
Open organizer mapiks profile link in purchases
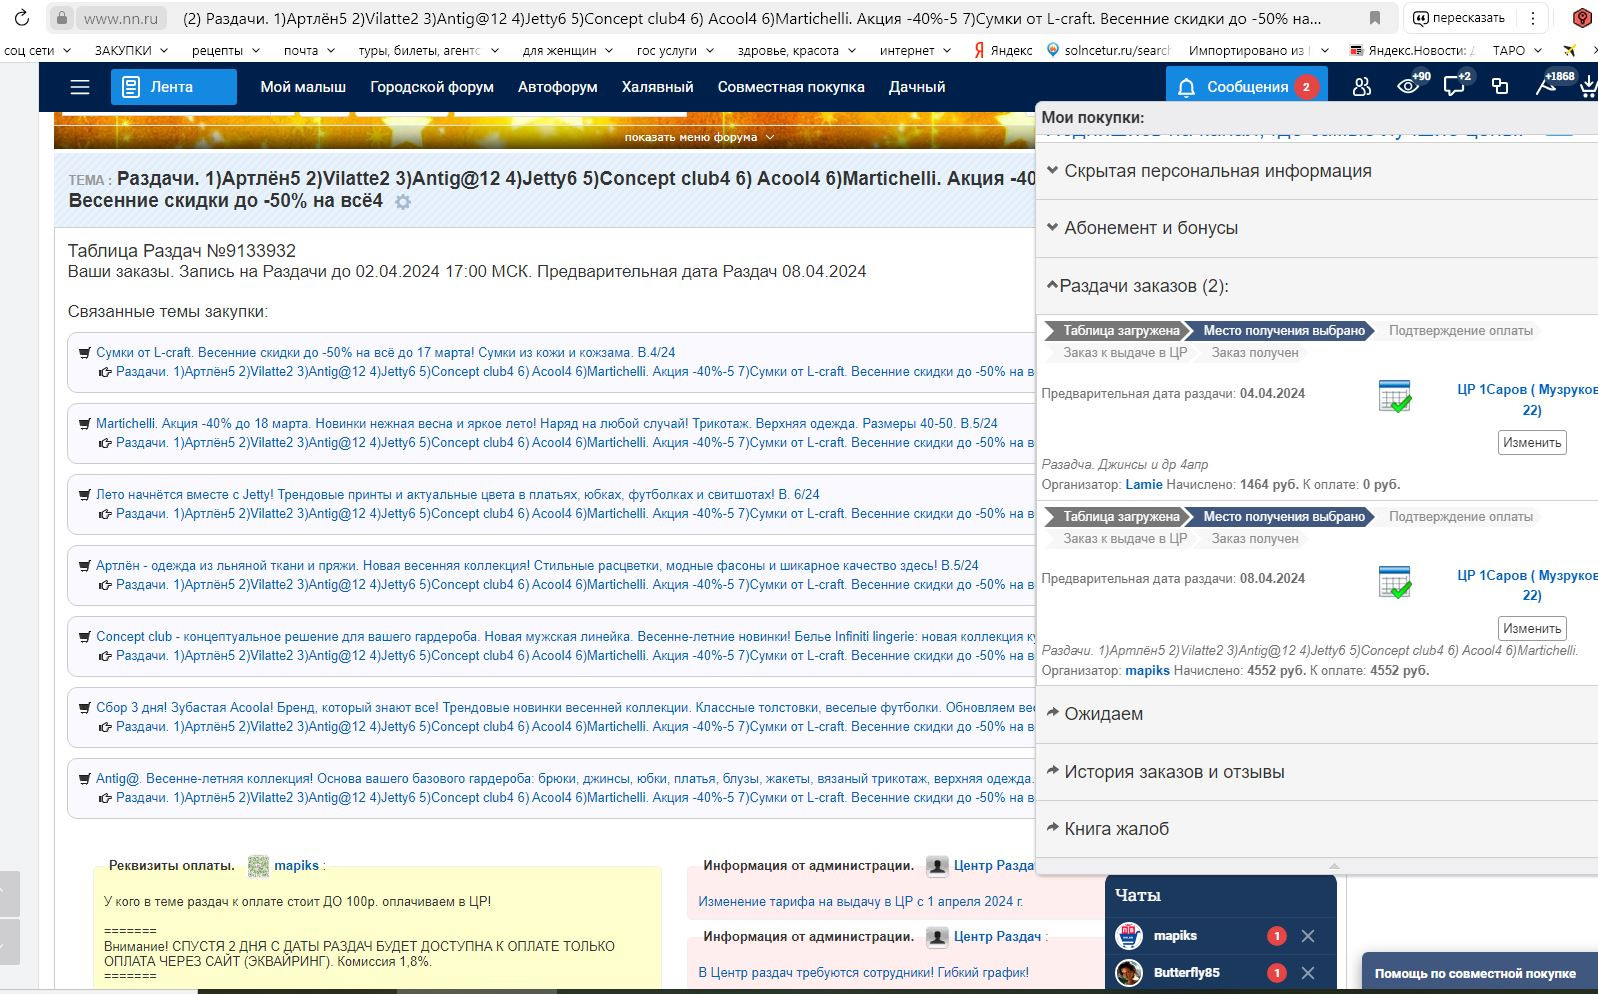click(x=1147, y=670)
